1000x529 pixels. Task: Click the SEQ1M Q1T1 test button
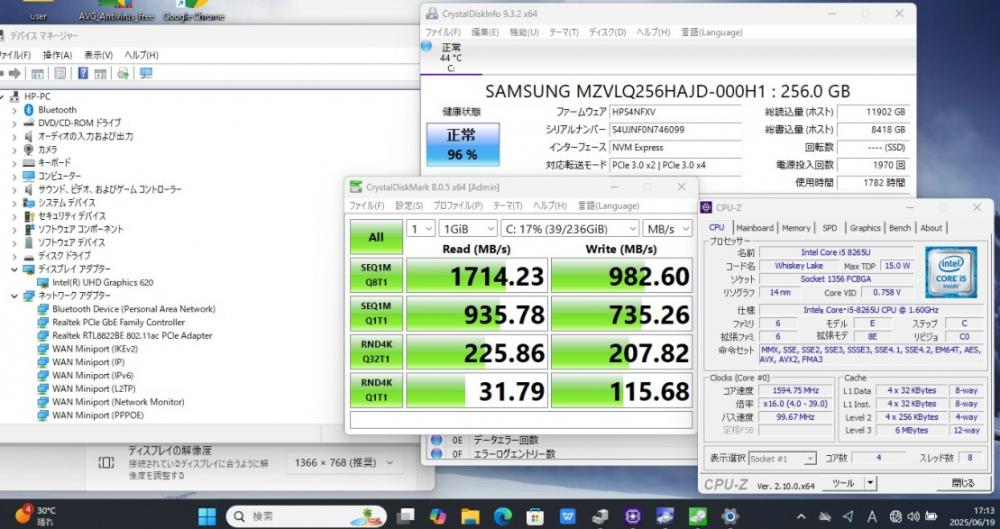click(x=376, y=314)
